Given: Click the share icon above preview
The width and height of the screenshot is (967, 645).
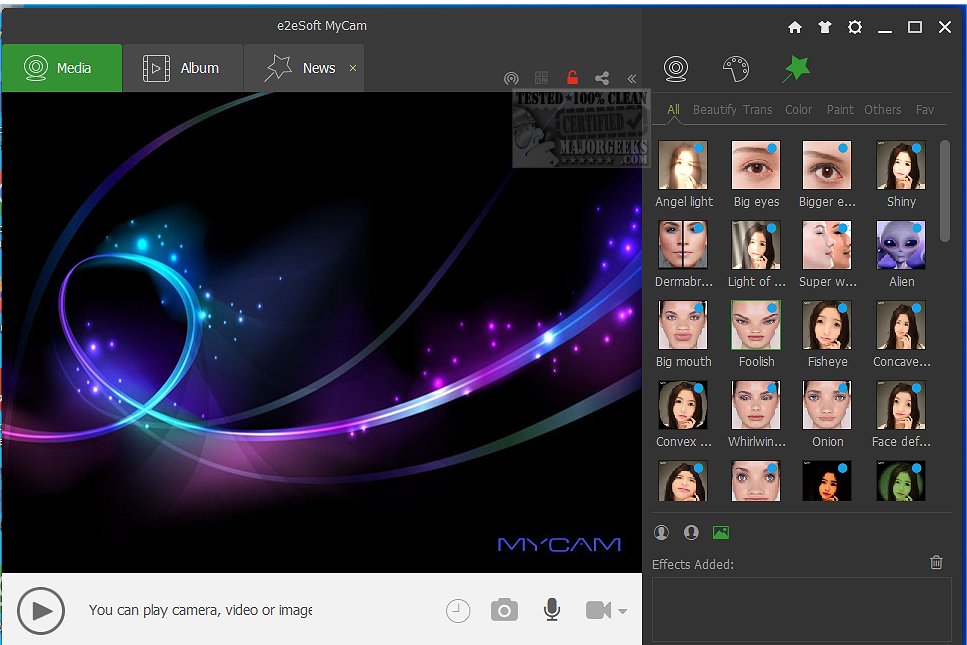Looking at the screenshot, I should click(602, 78).
